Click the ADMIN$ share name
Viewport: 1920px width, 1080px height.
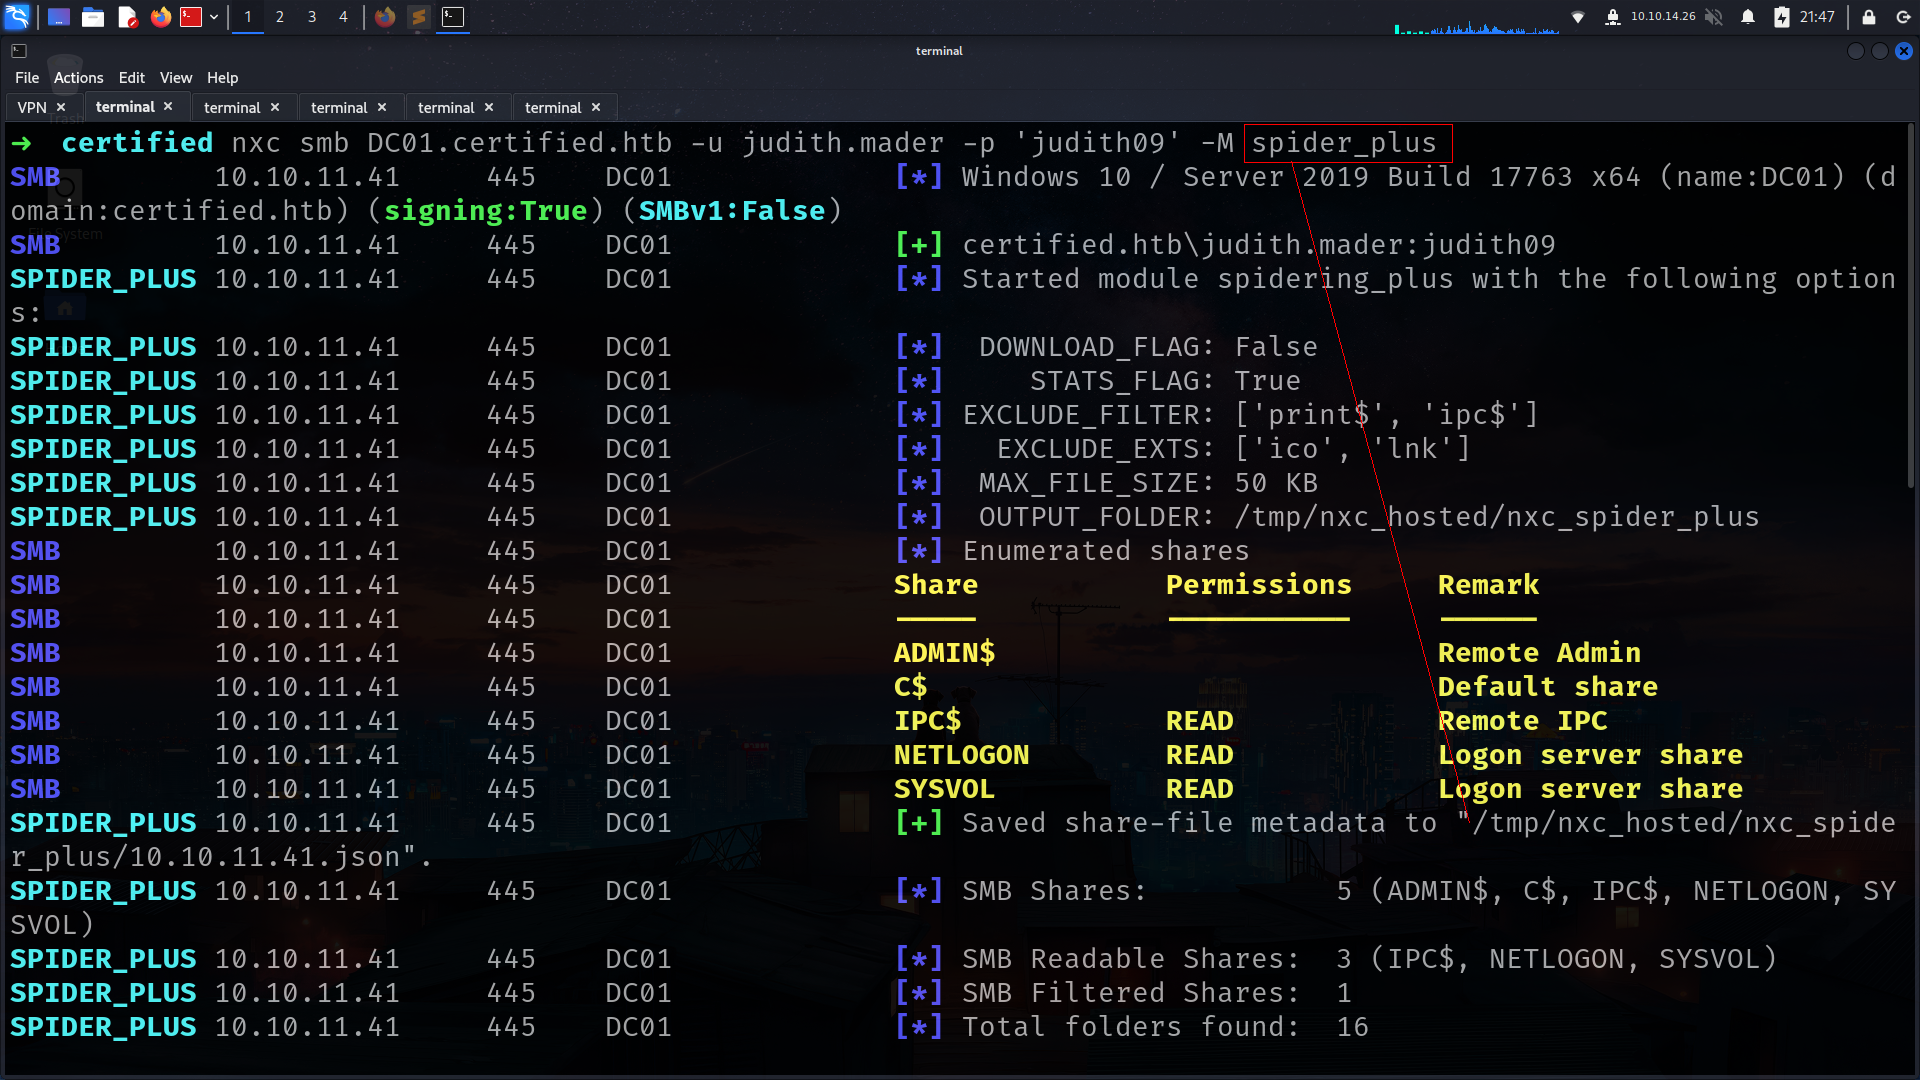click(945, 653)
